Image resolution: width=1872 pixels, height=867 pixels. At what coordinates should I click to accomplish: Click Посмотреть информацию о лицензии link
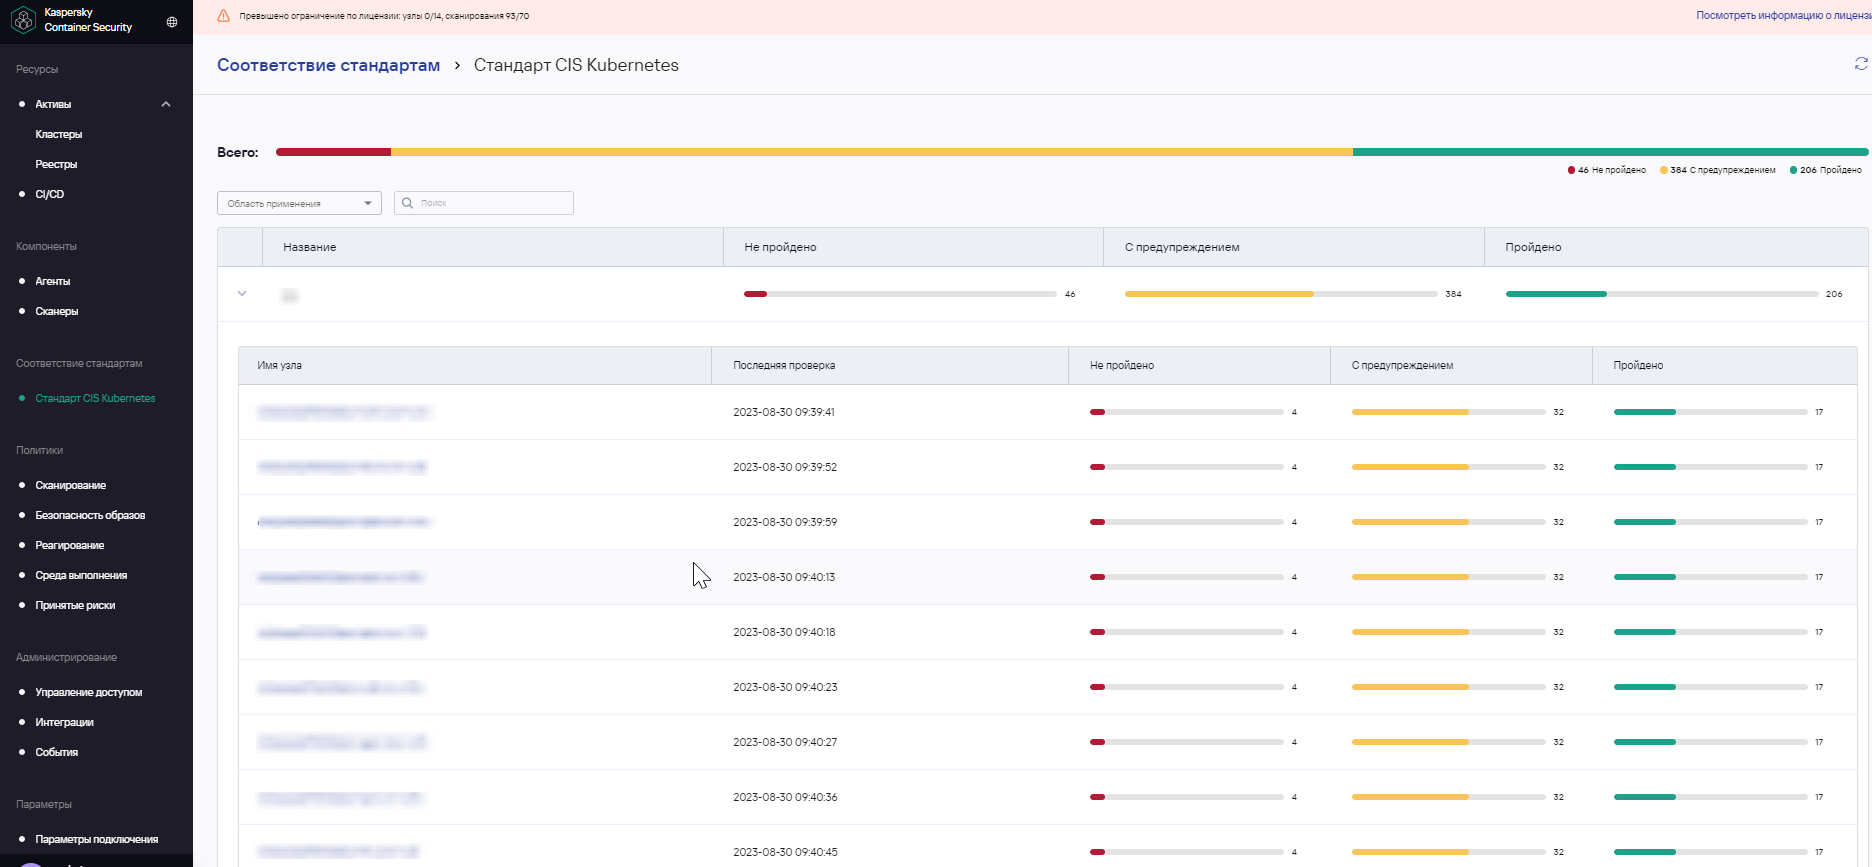1782,16
